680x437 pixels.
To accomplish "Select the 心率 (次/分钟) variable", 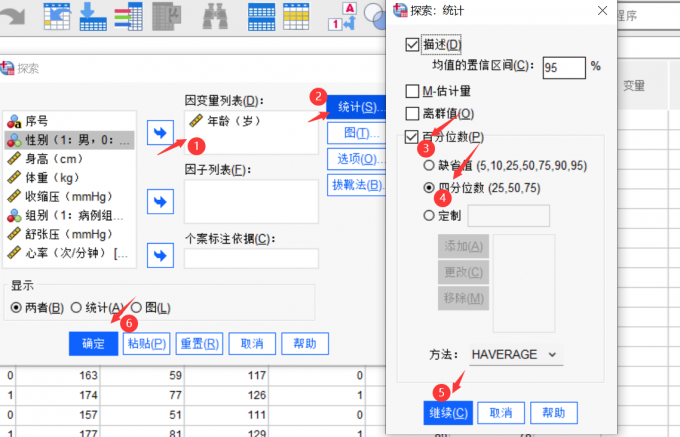I will coord(69,253).
